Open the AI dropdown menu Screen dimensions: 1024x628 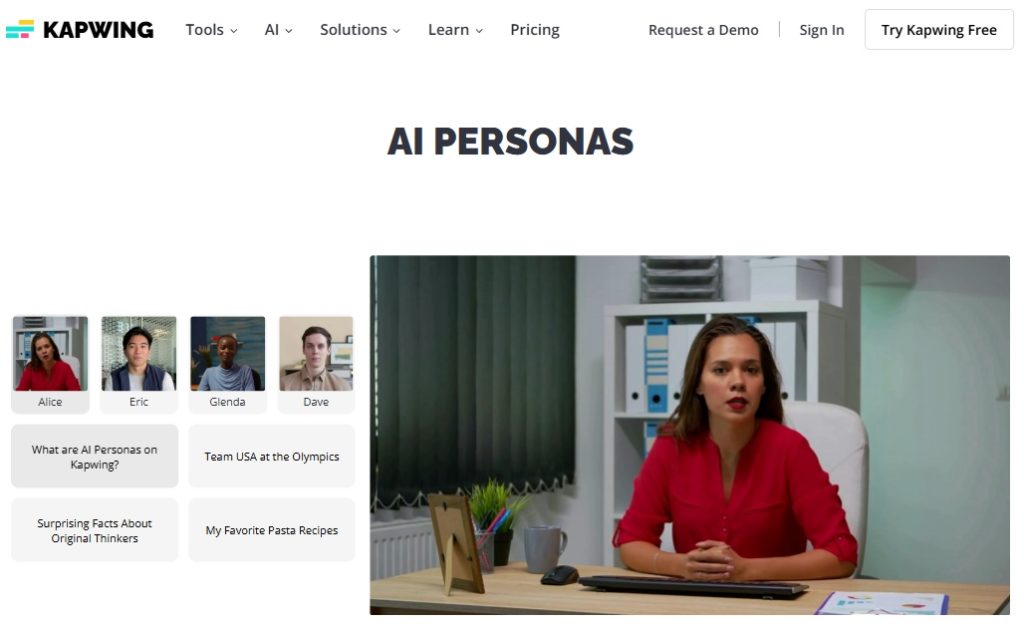(x=278, y=30)
